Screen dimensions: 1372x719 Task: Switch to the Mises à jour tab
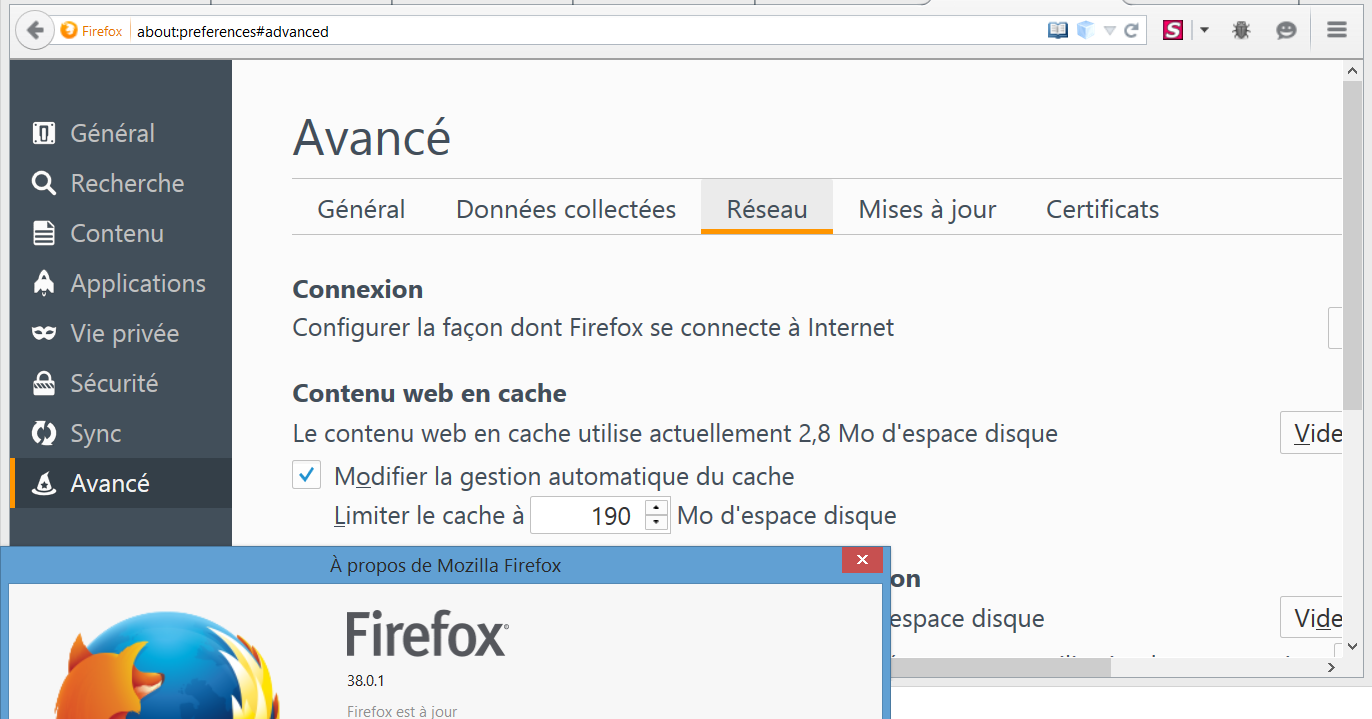coord(927,209)
